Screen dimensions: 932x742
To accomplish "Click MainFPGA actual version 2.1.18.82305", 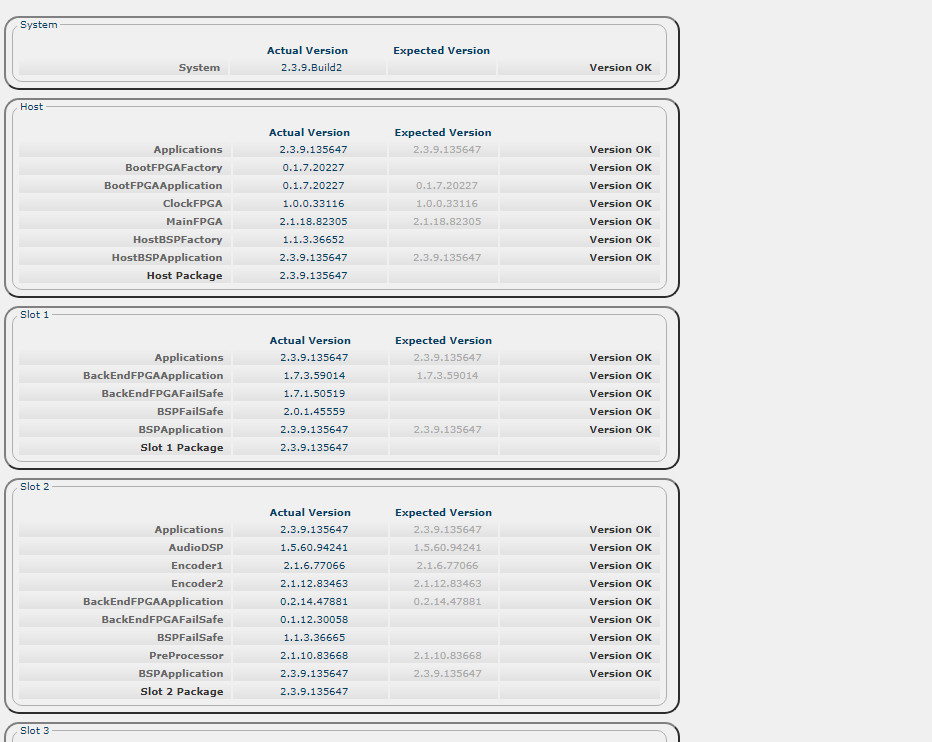I will 313,221.
